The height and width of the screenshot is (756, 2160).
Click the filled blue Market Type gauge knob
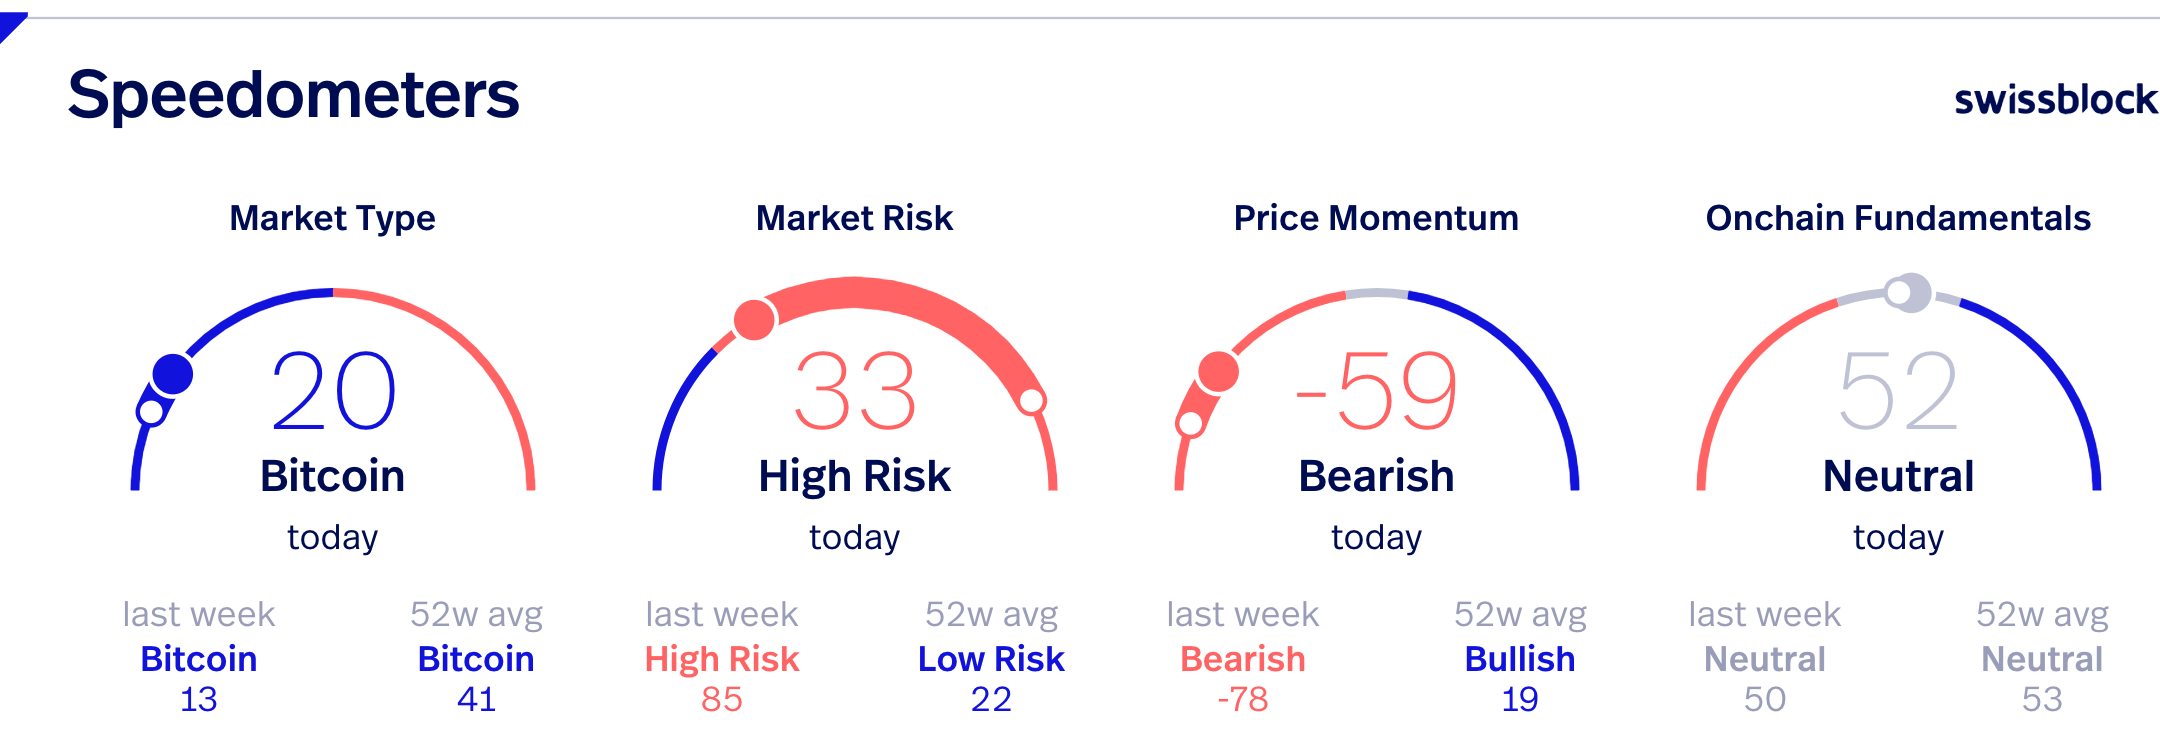tap(173, 374)
